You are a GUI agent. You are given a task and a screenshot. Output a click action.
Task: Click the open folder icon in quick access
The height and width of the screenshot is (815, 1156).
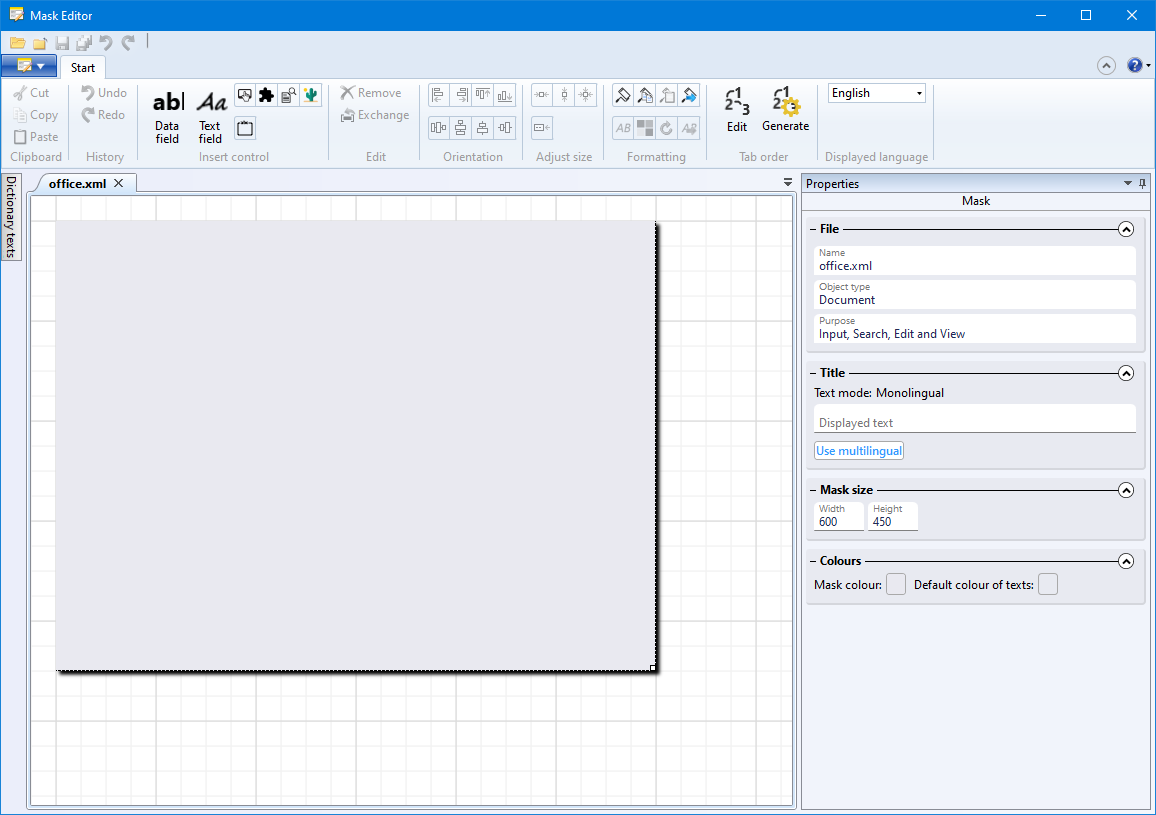tap(18, 43)
